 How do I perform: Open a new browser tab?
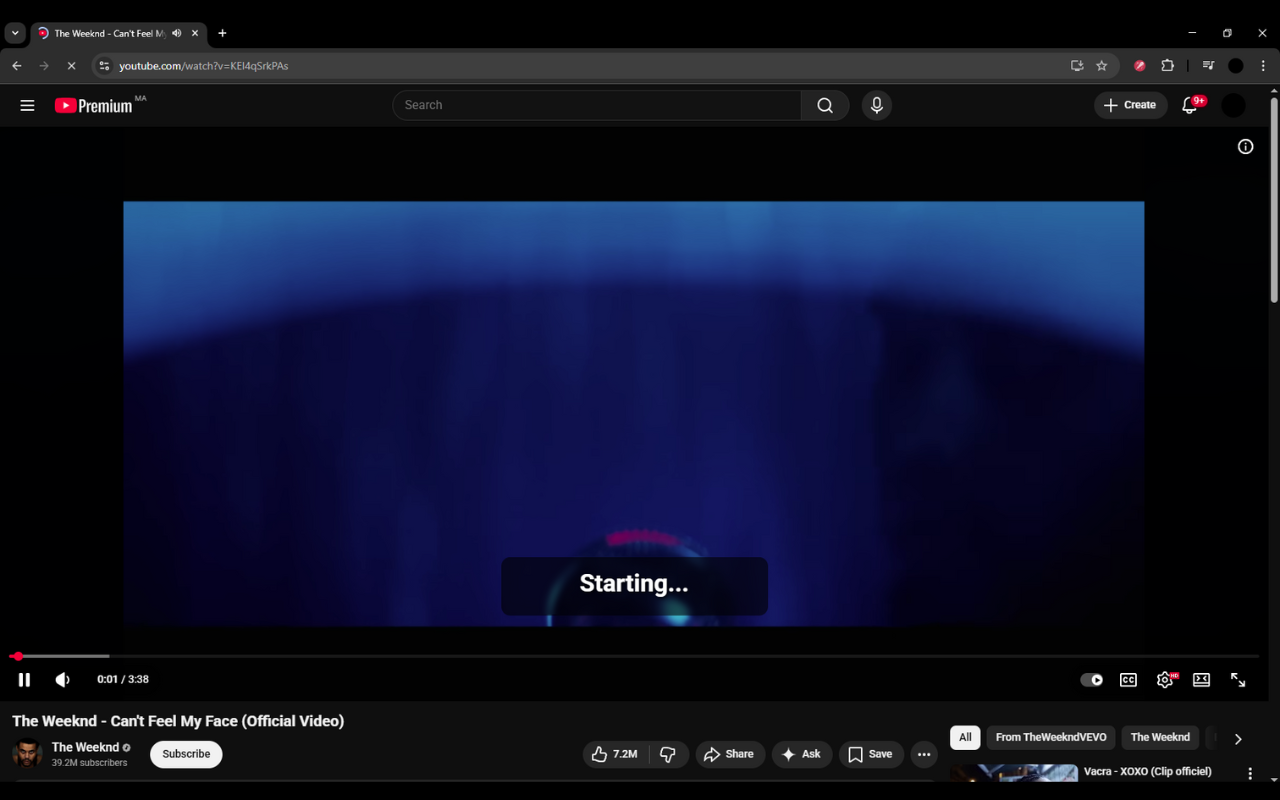(x=222, y=33)
